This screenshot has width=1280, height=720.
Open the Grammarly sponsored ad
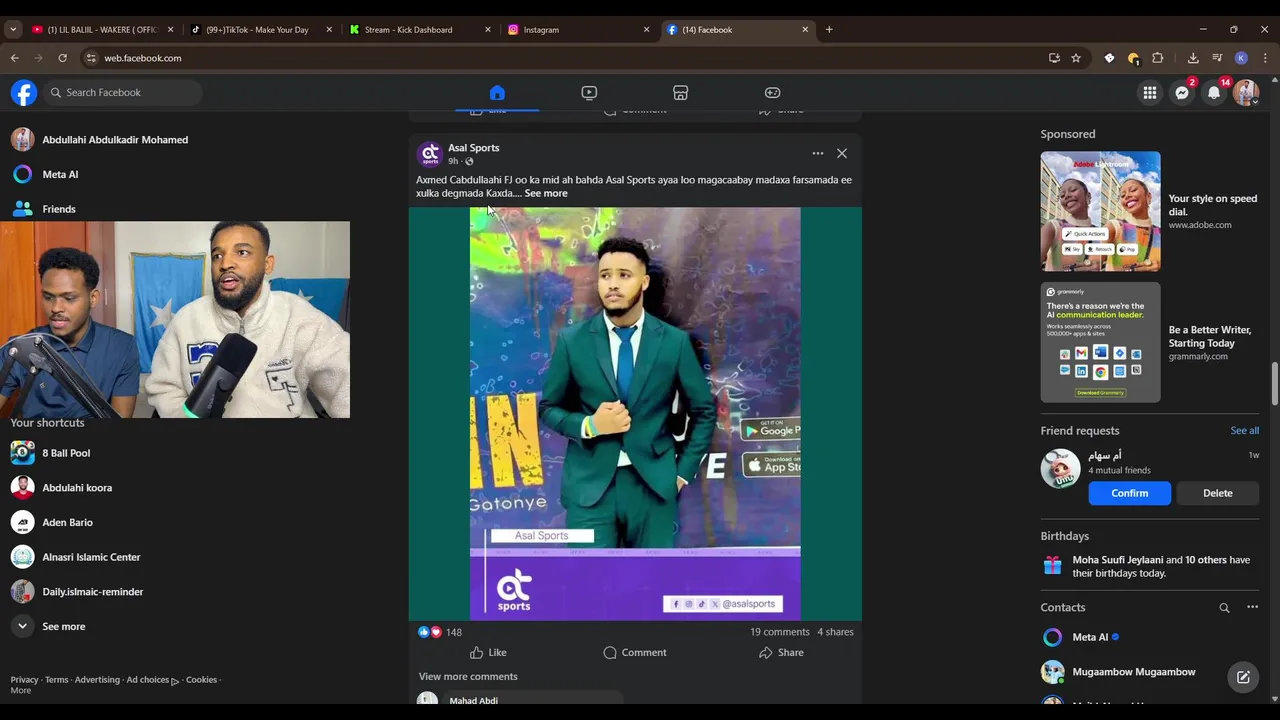[x=1150, y=342]
